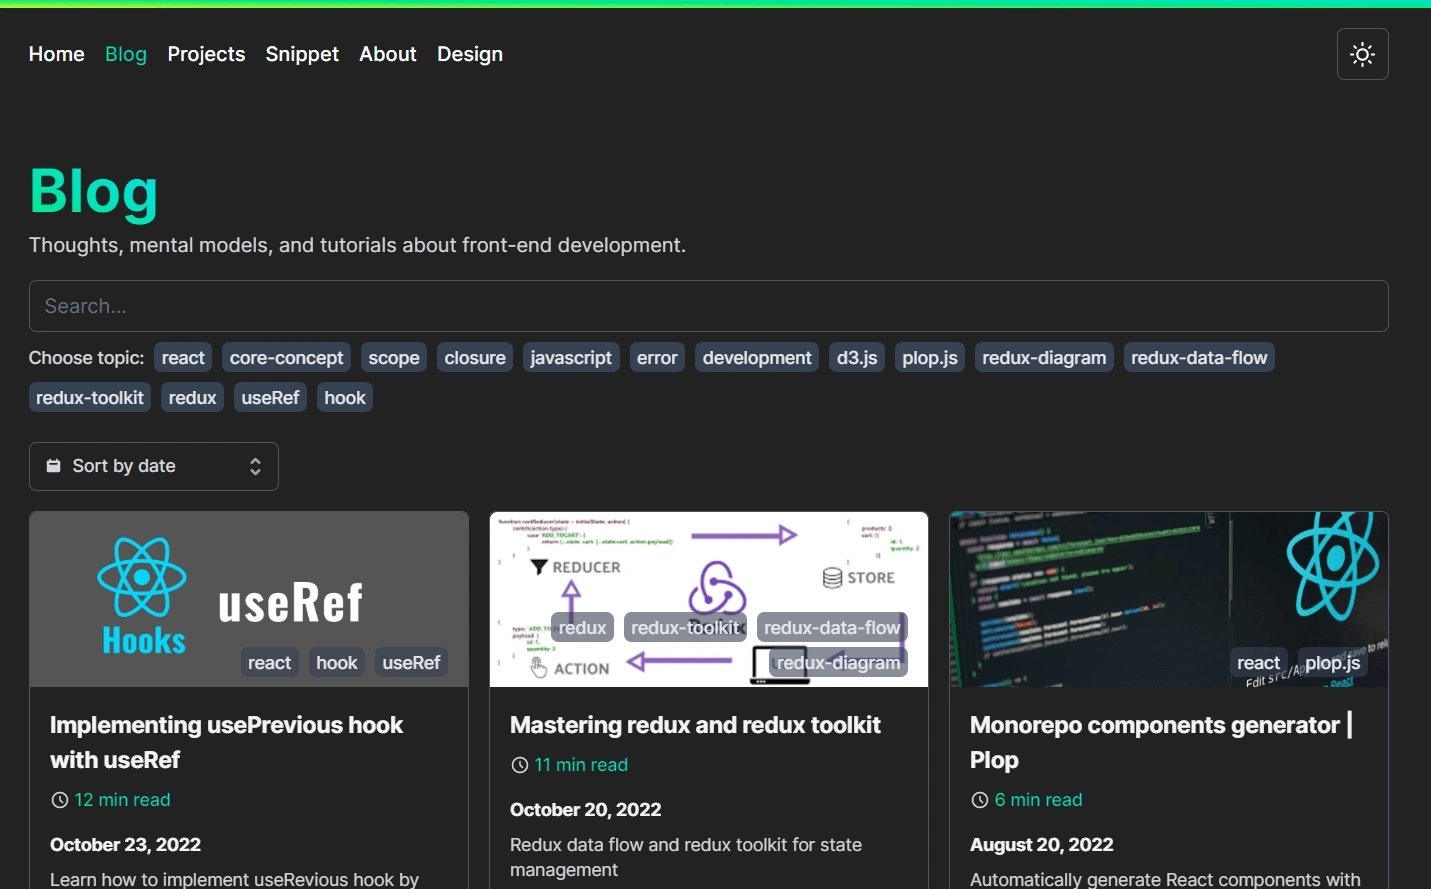Filter by the hook topic in filter row
Screen dimensions: 1431x889
tap(345, 398)
